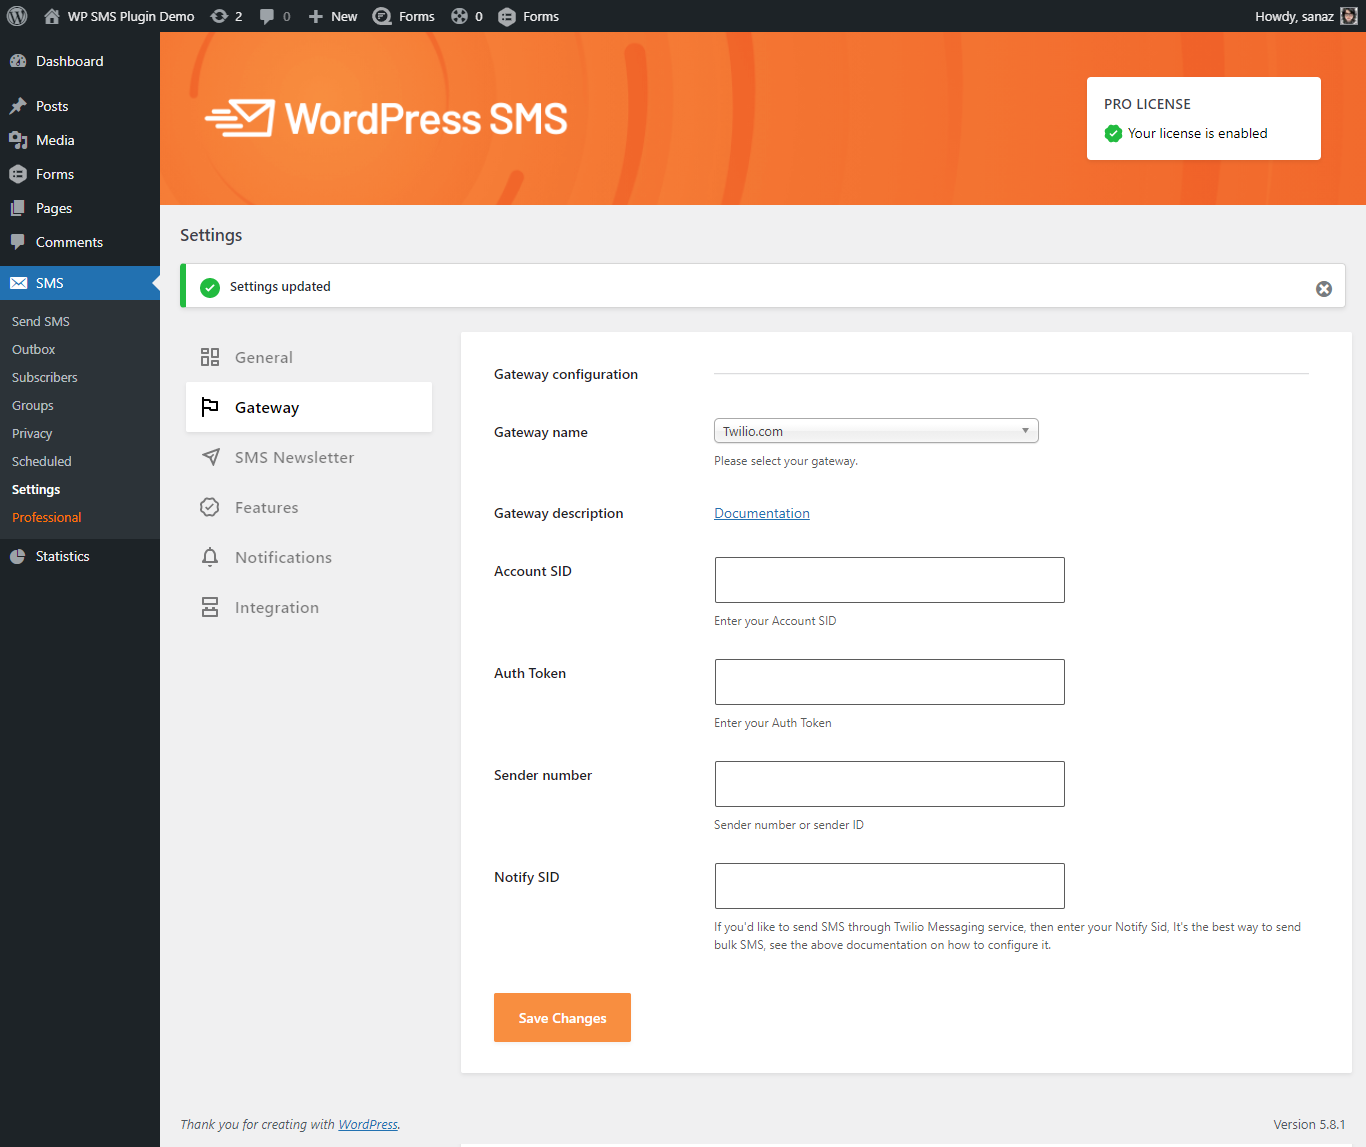Click the Comments sidebar icon

(x=18, y=242)
